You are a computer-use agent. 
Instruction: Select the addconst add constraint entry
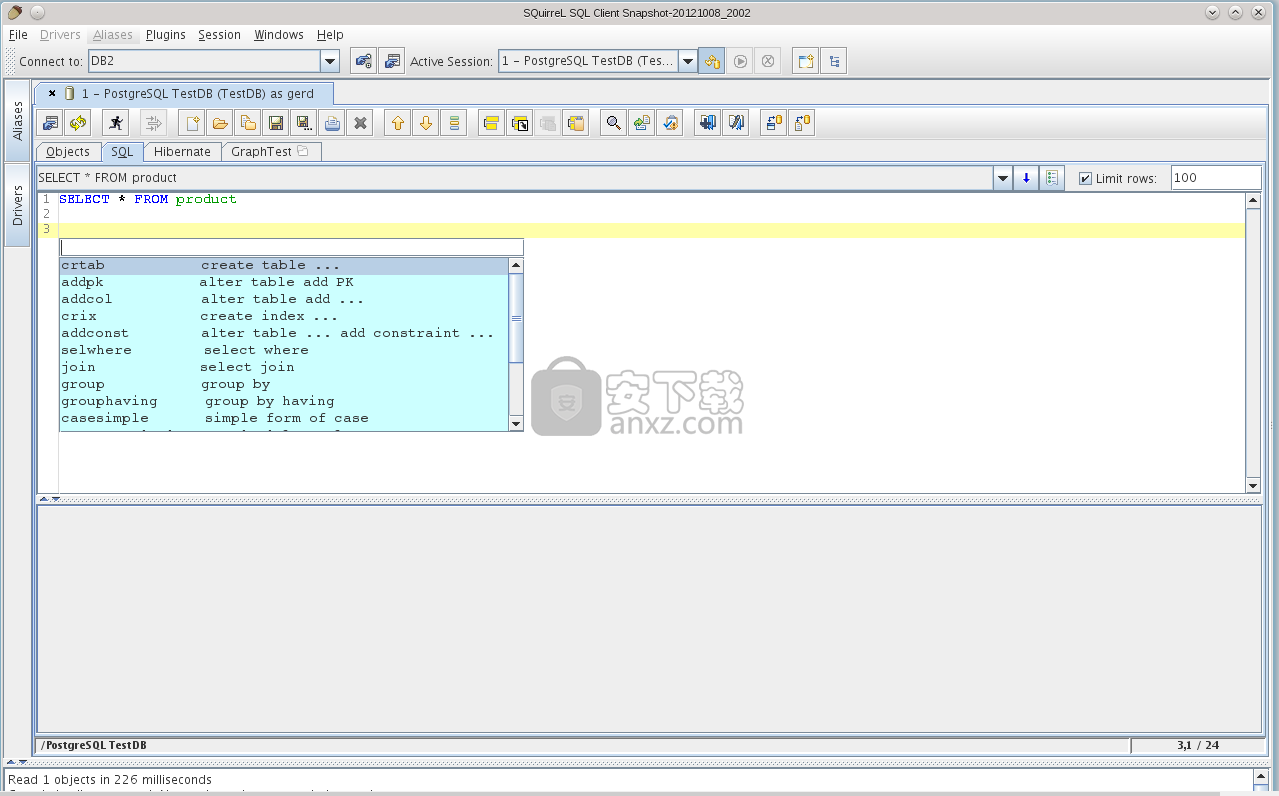click(x=284, y=333)
